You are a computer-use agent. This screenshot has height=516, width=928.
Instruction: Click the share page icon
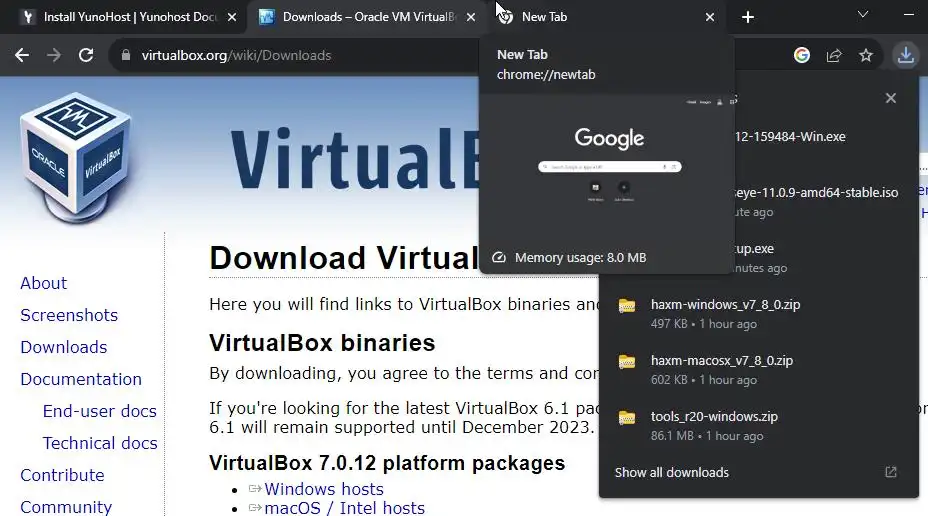834,55
